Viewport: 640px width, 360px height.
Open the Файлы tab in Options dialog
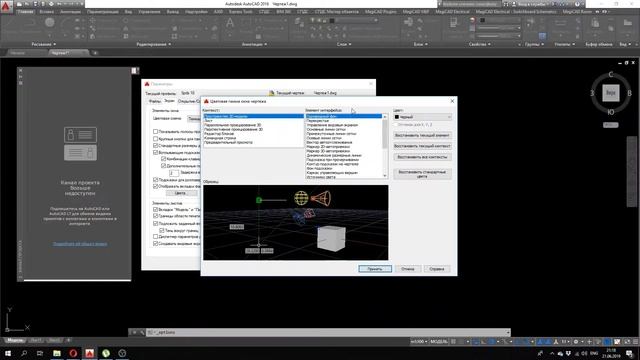pyautogui.click(x=155, y=101)
